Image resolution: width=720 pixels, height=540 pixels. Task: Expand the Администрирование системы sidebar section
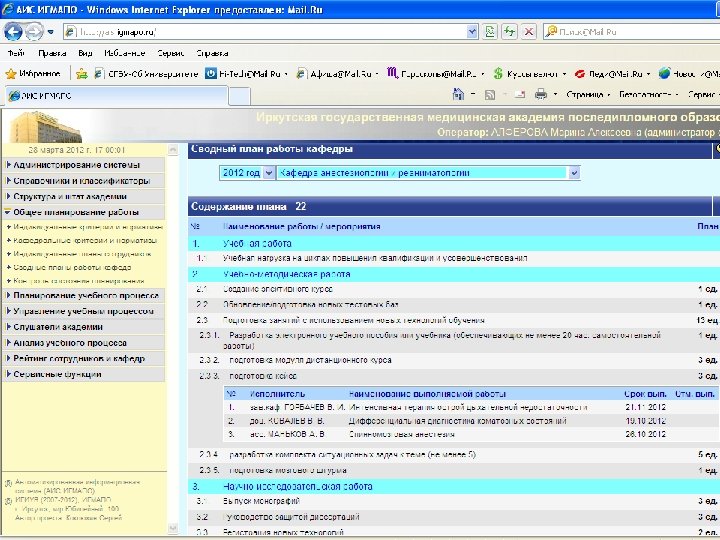[x=77, y=164]
